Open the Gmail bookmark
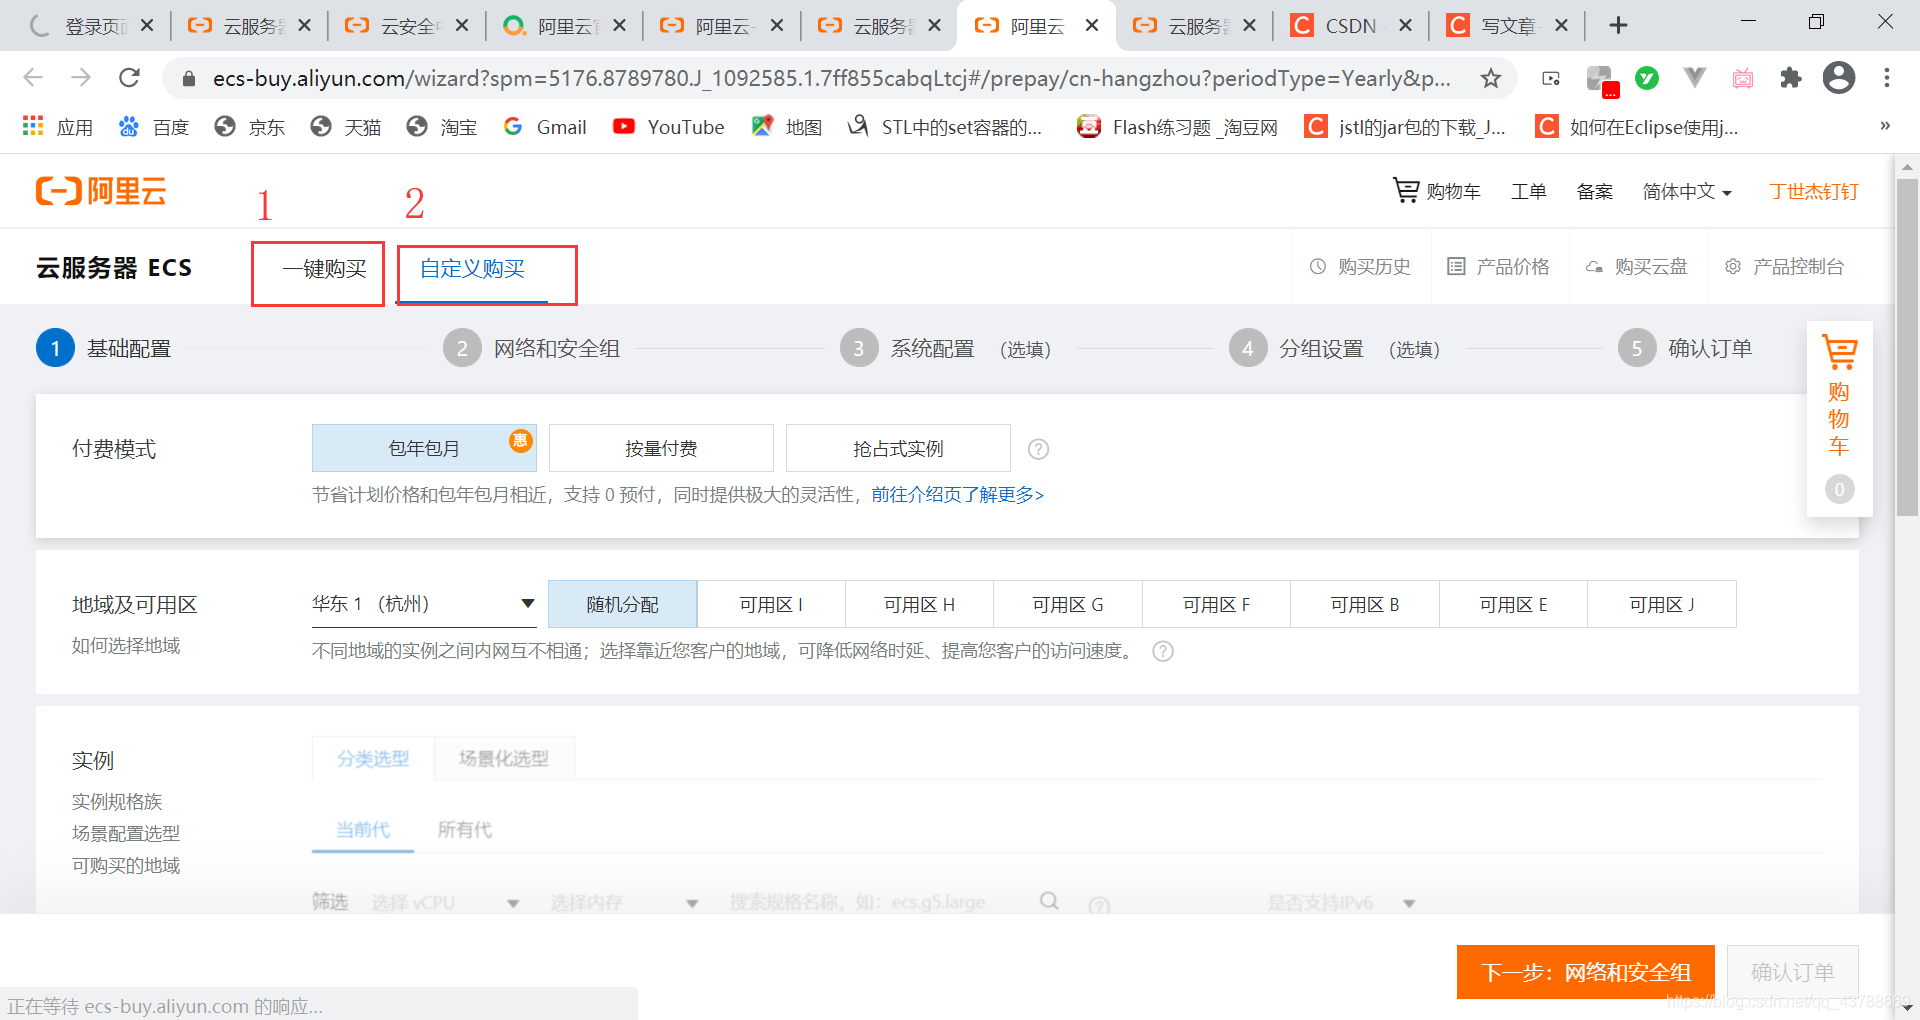Viewport: 1920px width, 1020px height. click(x=545, y=127)
